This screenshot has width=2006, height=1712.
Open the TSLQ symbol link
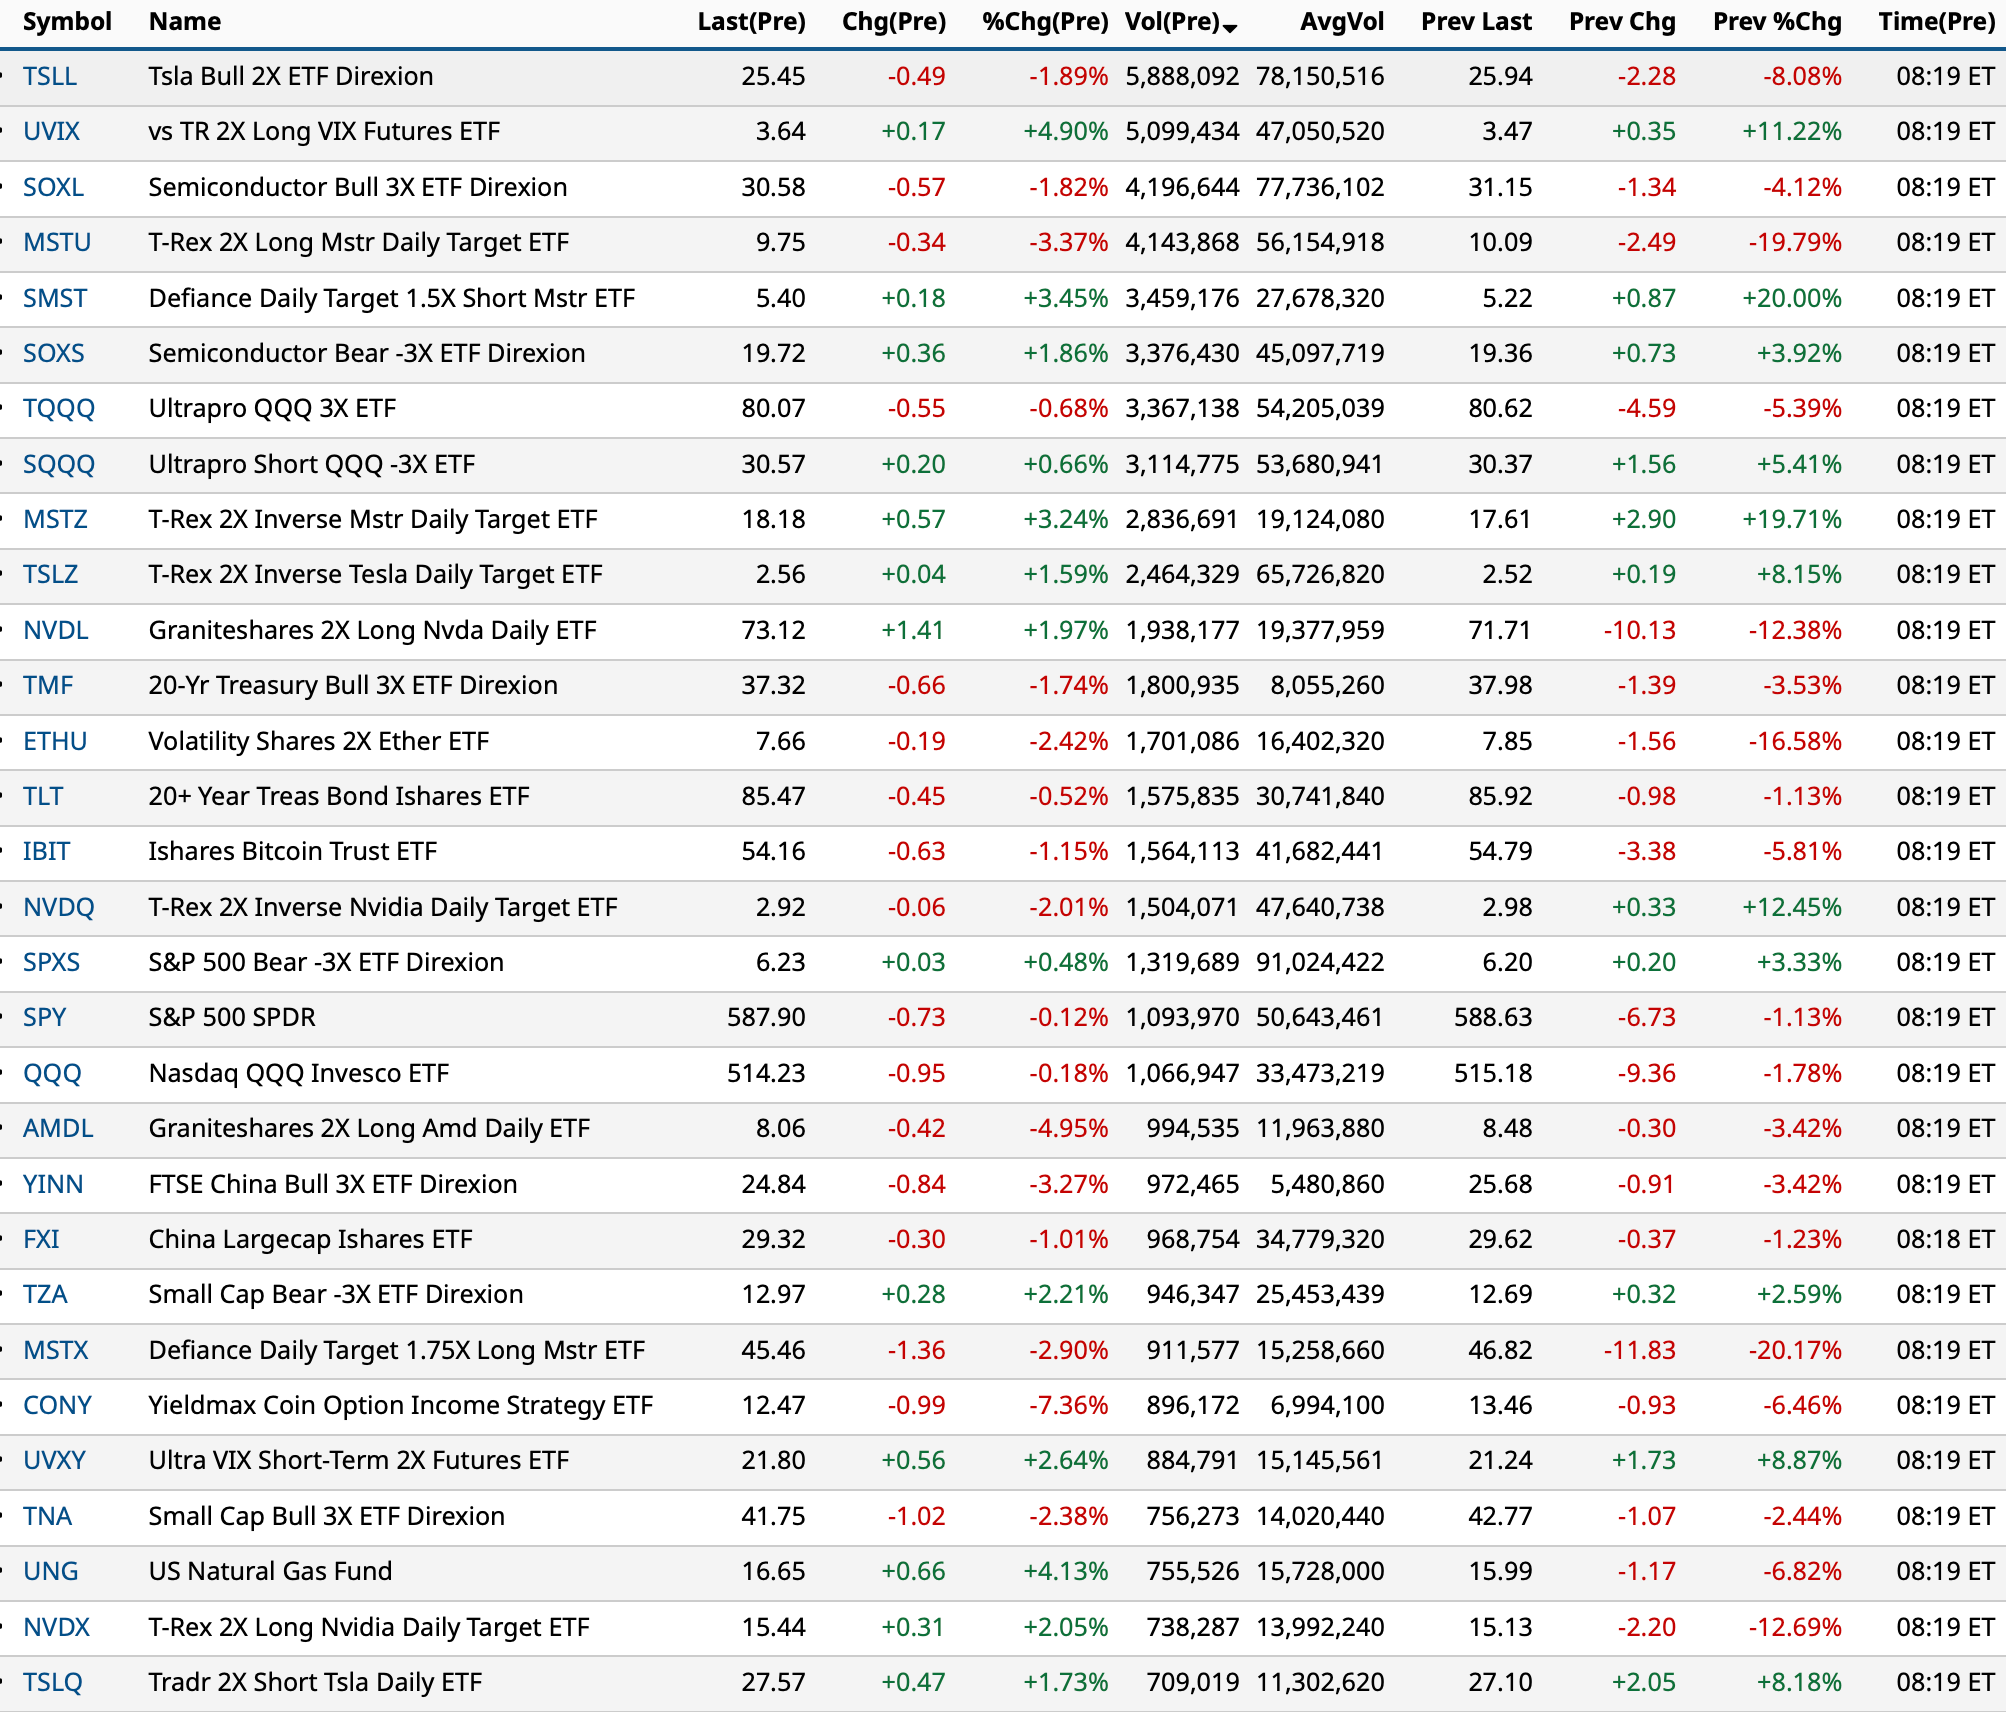pyautogui.click(x=53, y=1682)
